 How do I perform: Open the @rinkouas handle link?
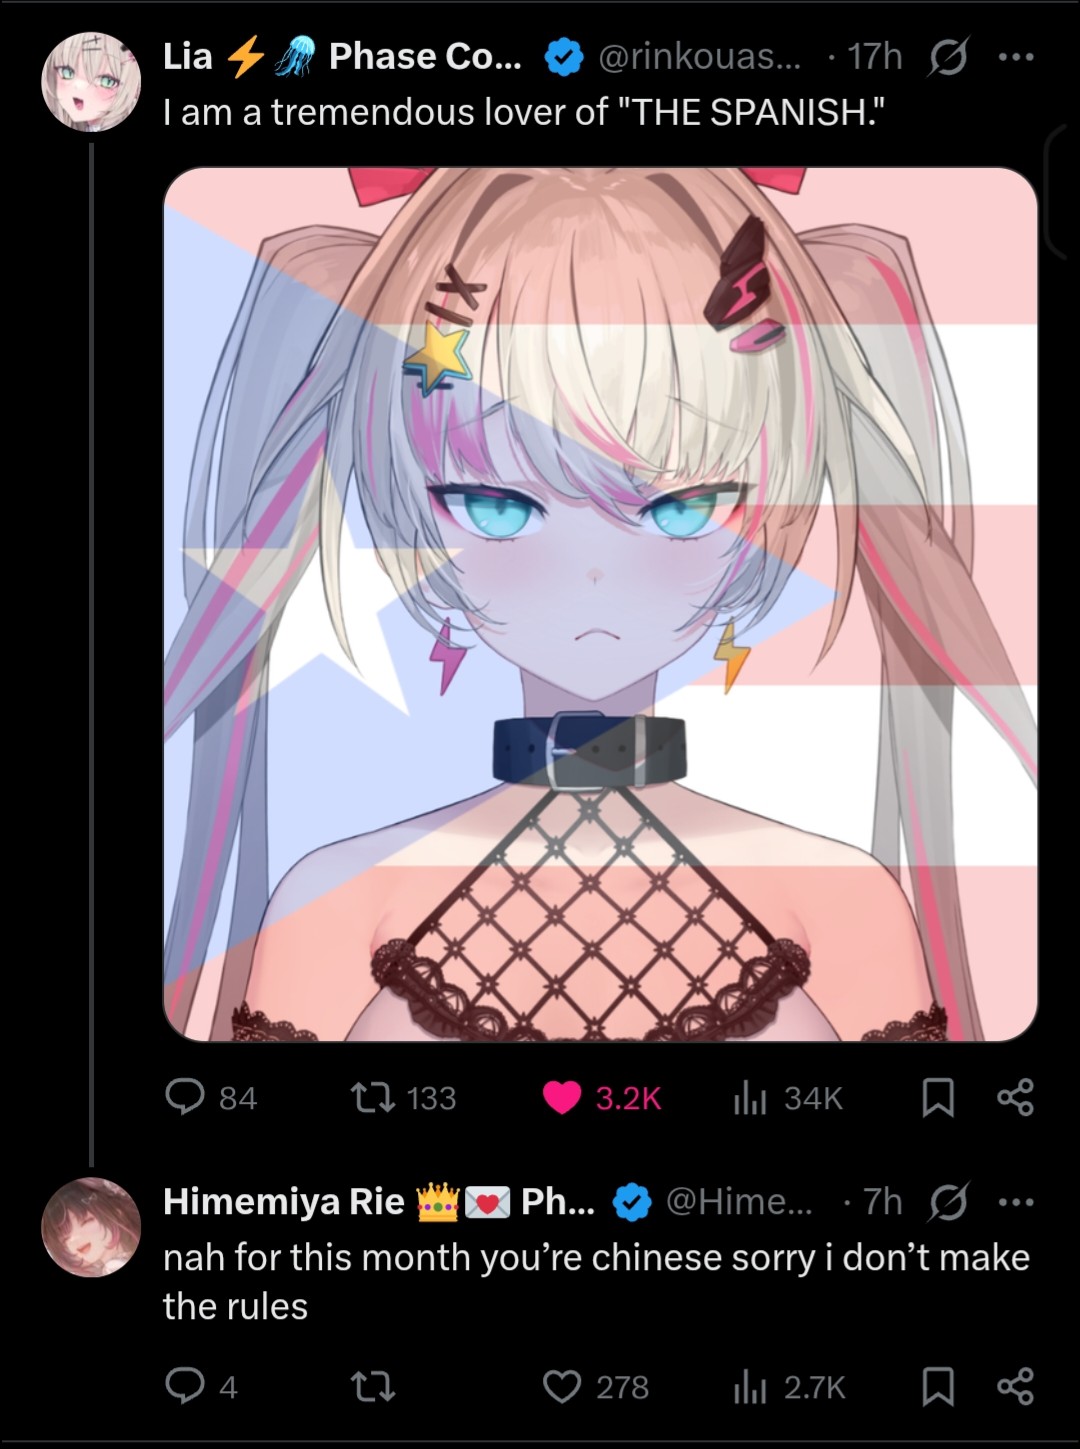[x=699, y=57]
